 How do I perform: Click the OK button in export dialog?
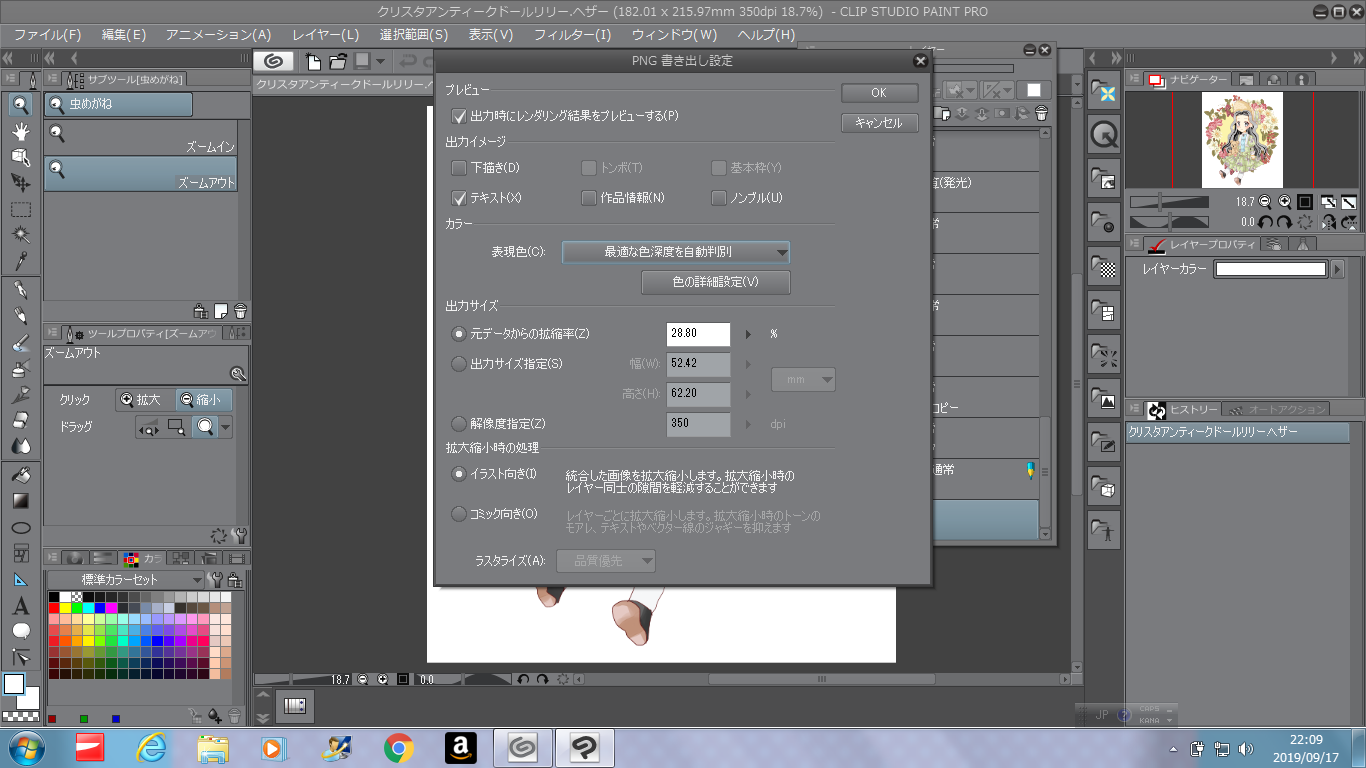879,93
